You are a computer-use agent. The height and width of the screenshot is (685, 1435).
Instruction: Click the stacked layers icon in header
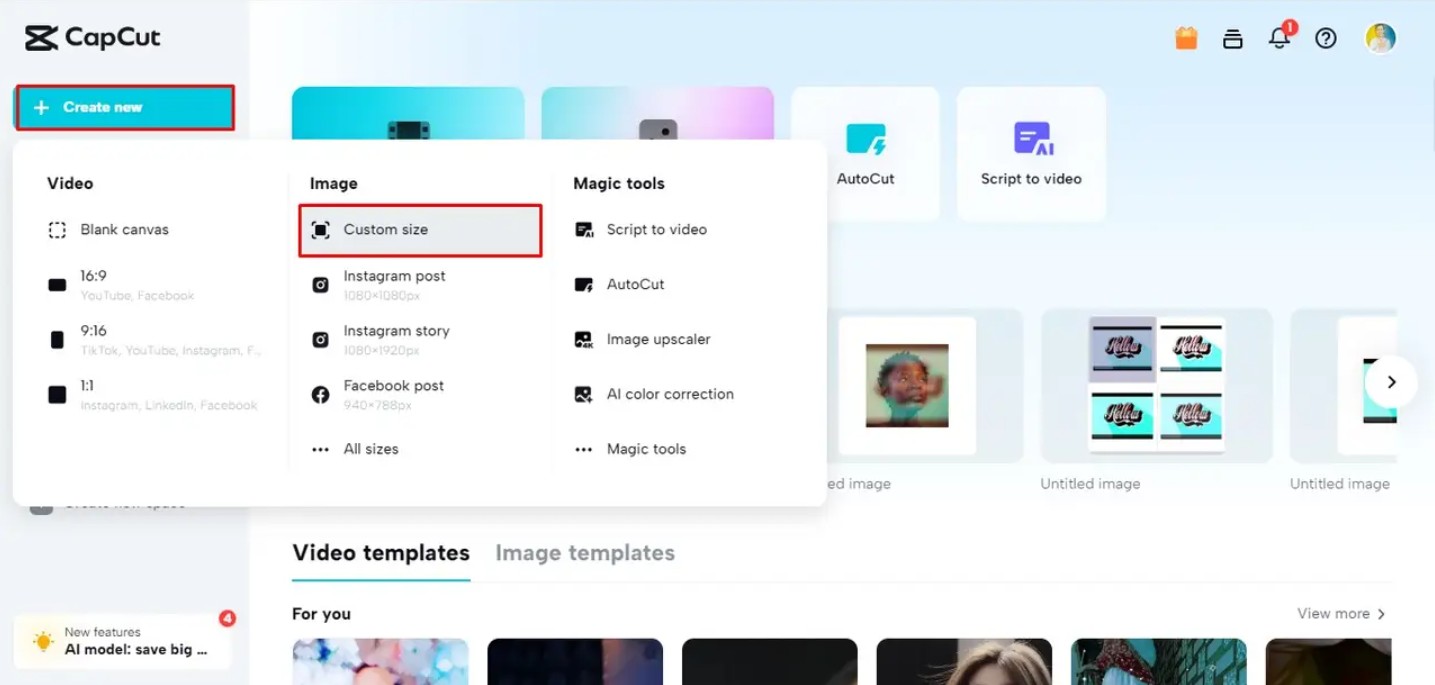click(1232, 39)
